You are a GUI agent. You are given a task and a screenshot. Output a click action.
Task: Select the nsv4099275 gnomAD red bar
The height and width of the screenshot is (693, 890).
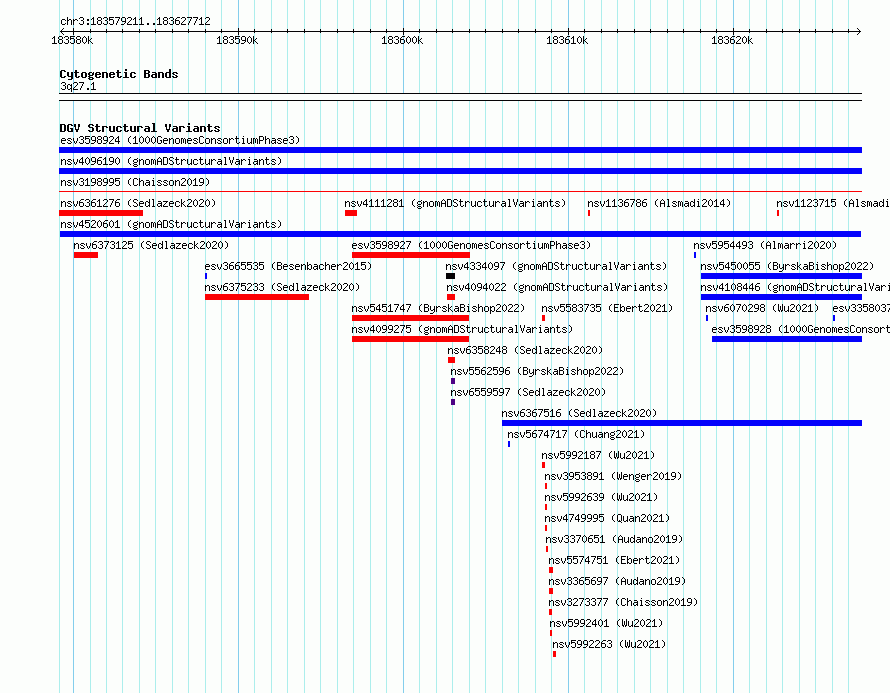[x=410, y=339]
